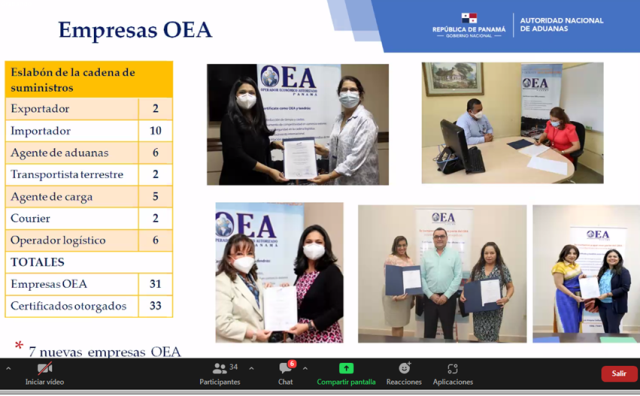Select the Courier row label

(30, 218)
